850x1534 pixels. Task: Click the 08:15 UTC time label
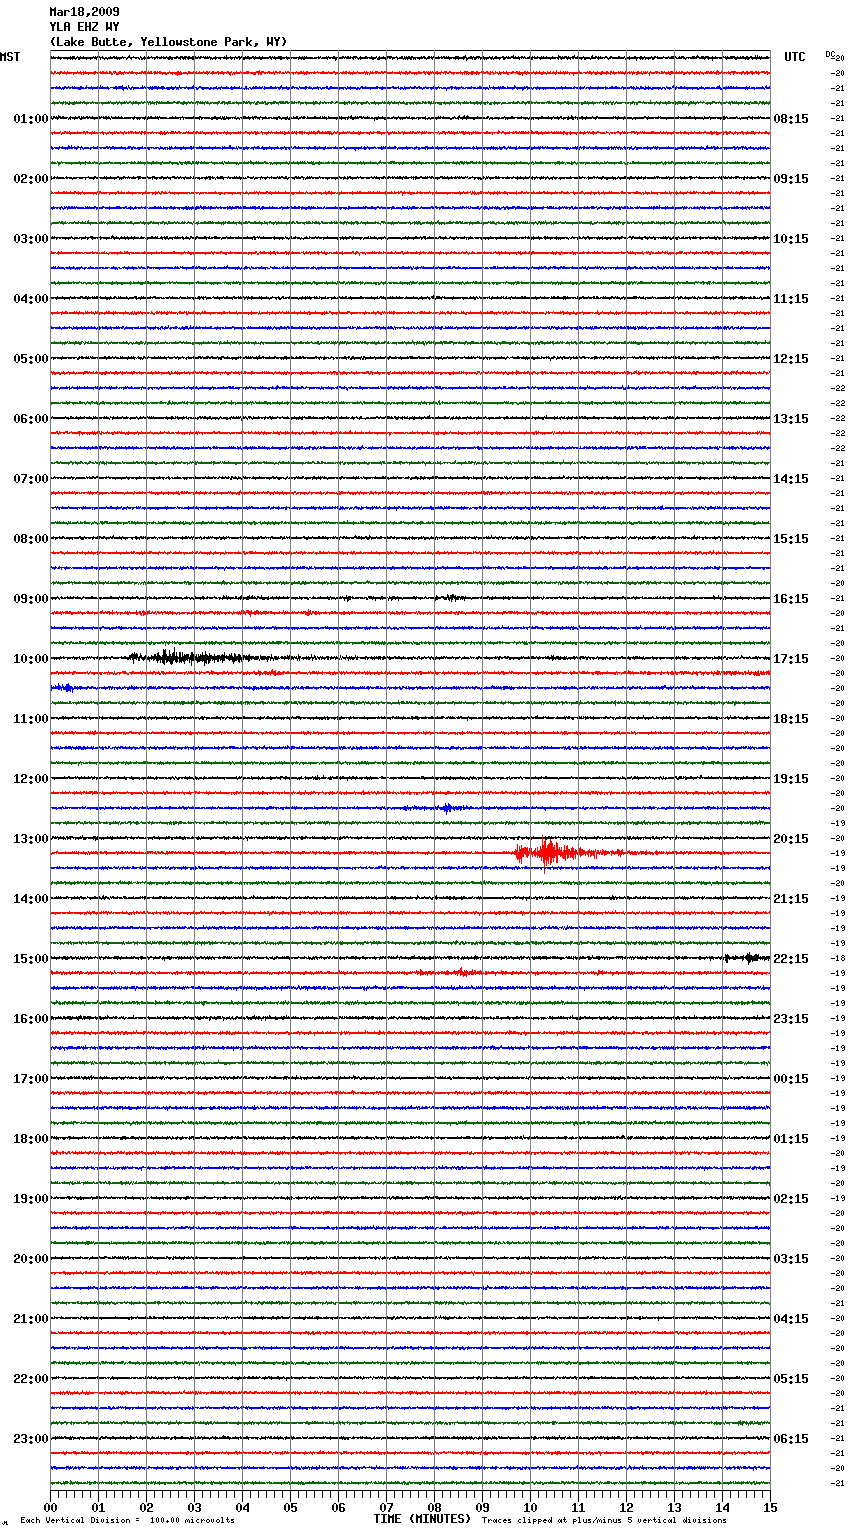(x=791, y=119)
